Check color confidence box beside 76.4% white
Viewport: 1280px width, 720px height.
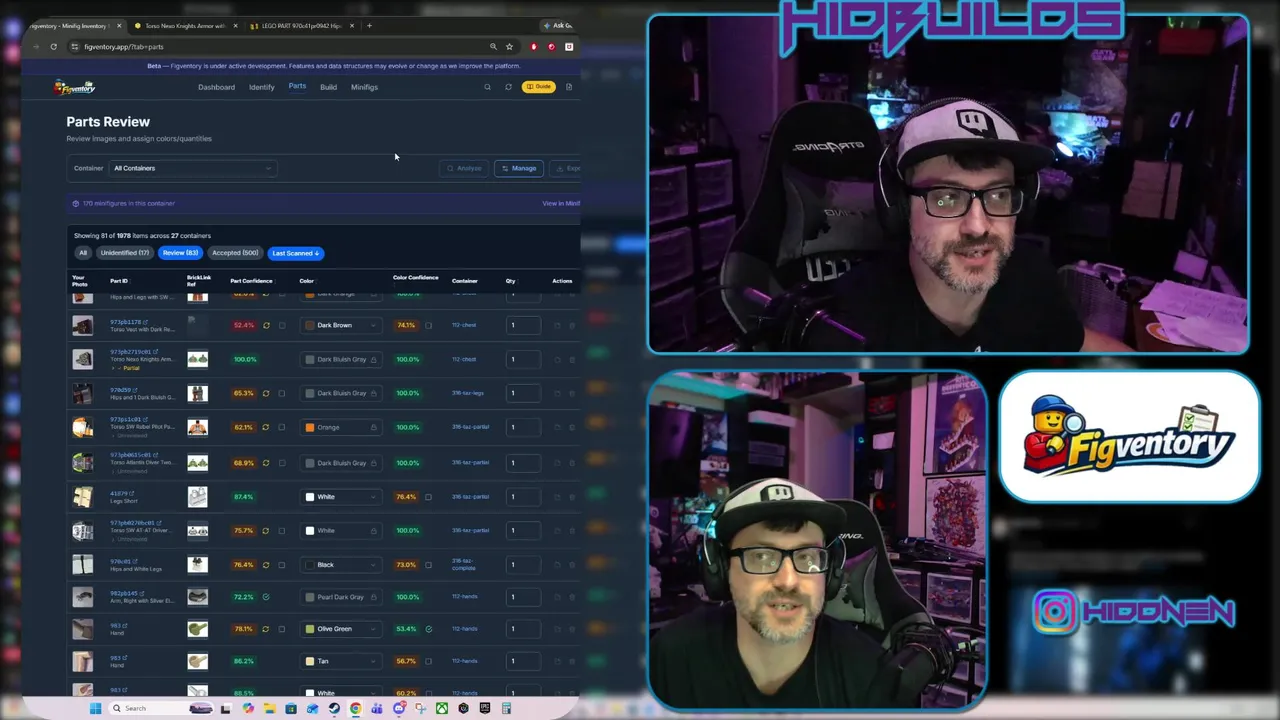click(428, 497)
